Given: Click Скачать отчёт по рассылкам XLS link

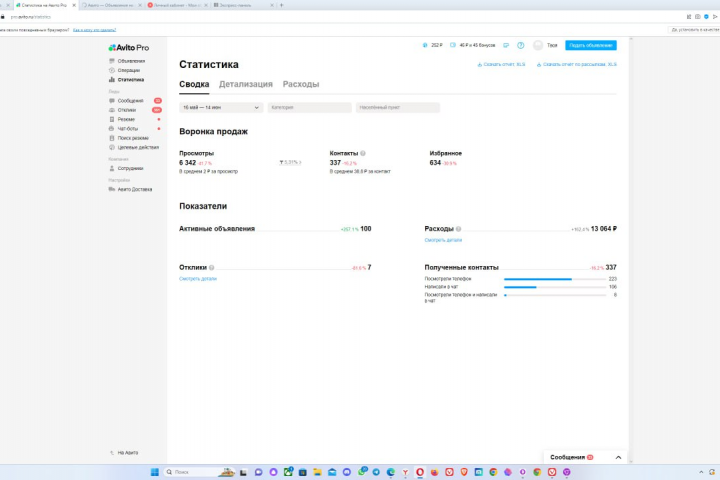Looking at the screenshot, I should click(577, 64).
